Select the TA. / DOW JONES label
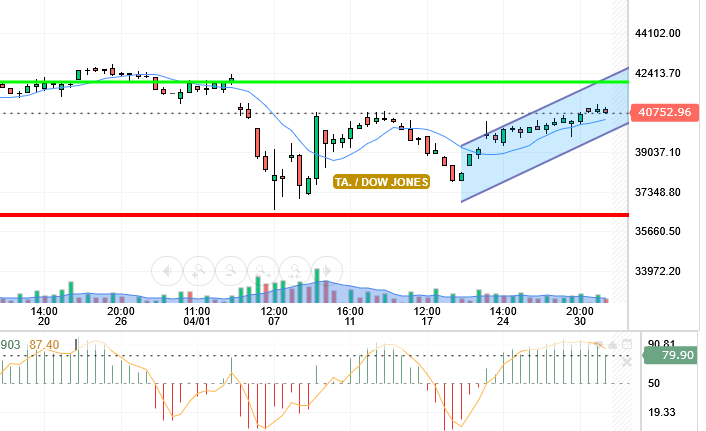Viewport: 706px width, 431px height. (381, 182)
